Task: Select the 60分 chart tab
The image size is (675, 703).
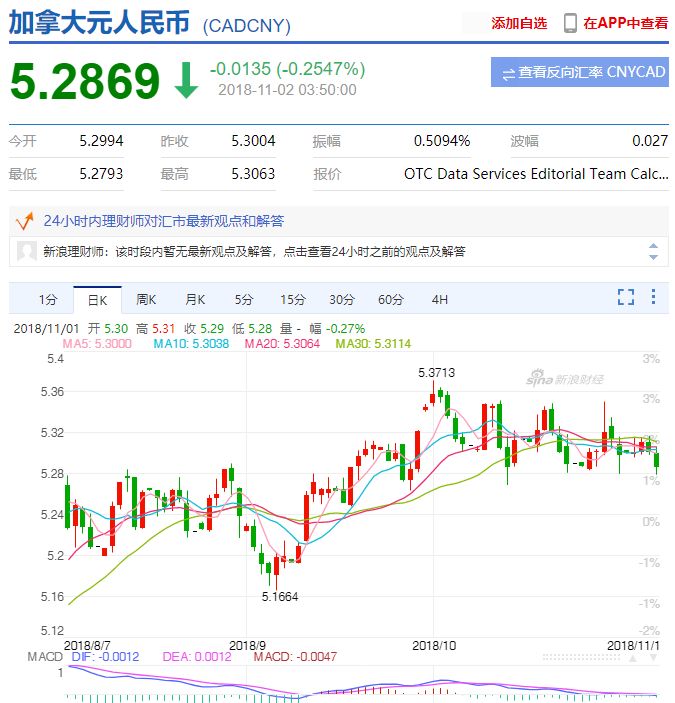Action: [x=391, y=299]
